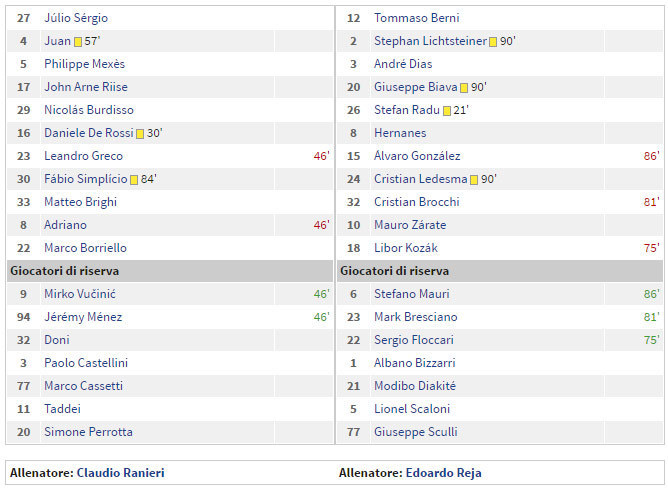Click Cristian Ledesma's yellow card icon
668x489 pixels.
point(474,180)
